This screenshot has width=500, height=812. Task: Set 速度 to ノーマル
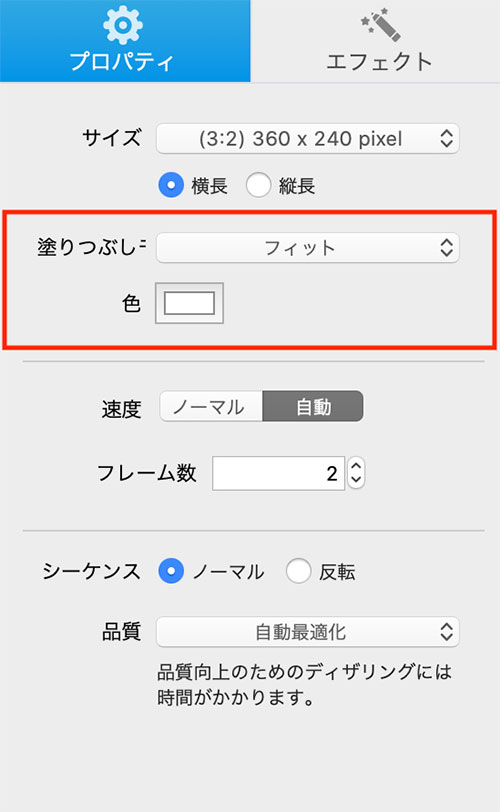point(211,407)
